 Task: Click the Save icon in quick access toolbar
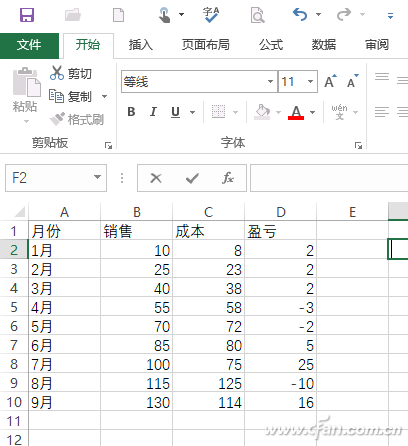pos(27,15)
